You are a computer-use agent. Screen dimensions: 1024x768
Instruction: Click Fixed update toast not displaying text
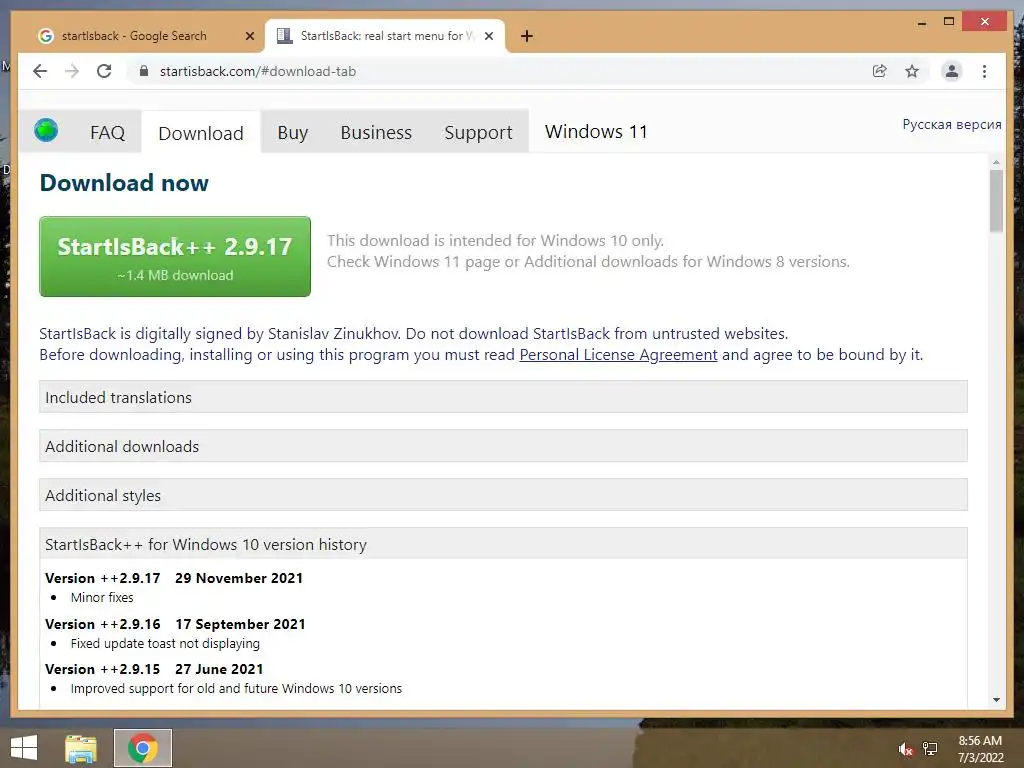coord(165,643)
